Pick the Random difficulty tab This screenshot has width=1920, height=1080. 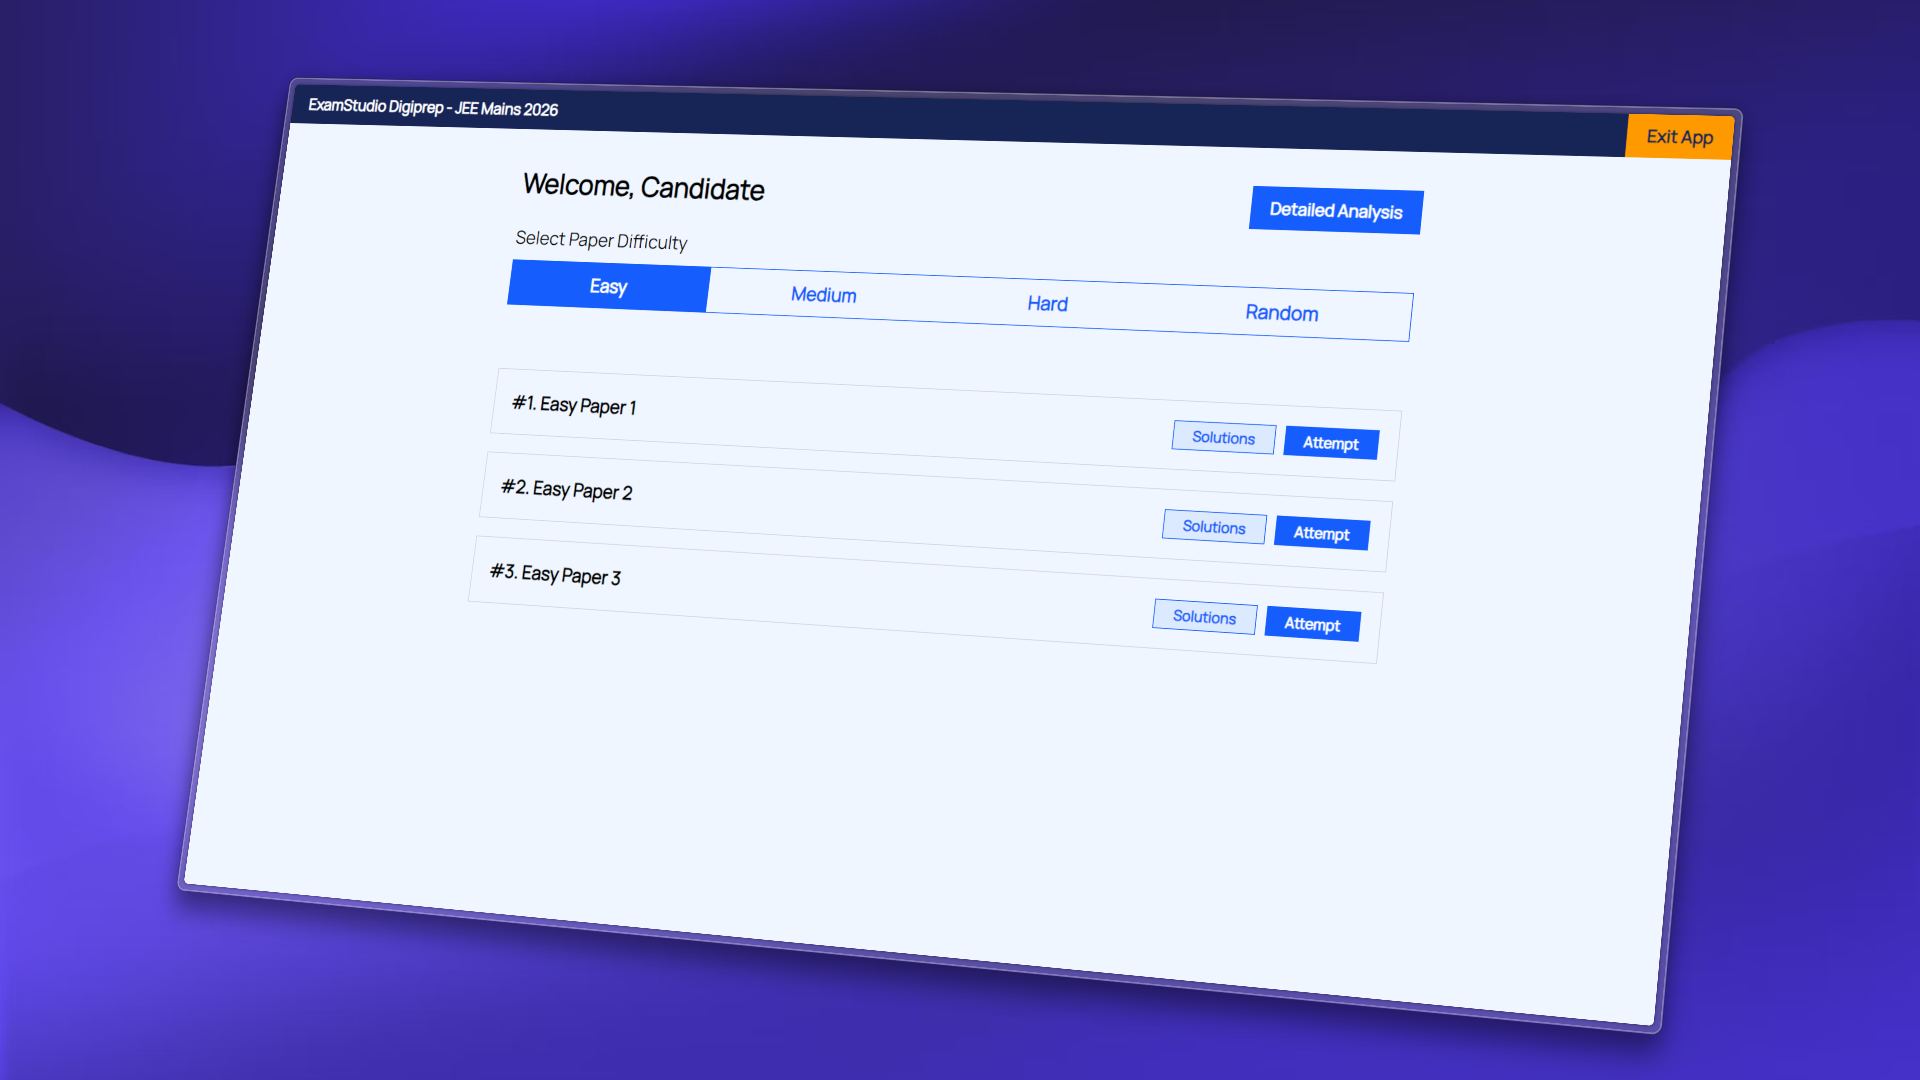tap(1282, 313)
